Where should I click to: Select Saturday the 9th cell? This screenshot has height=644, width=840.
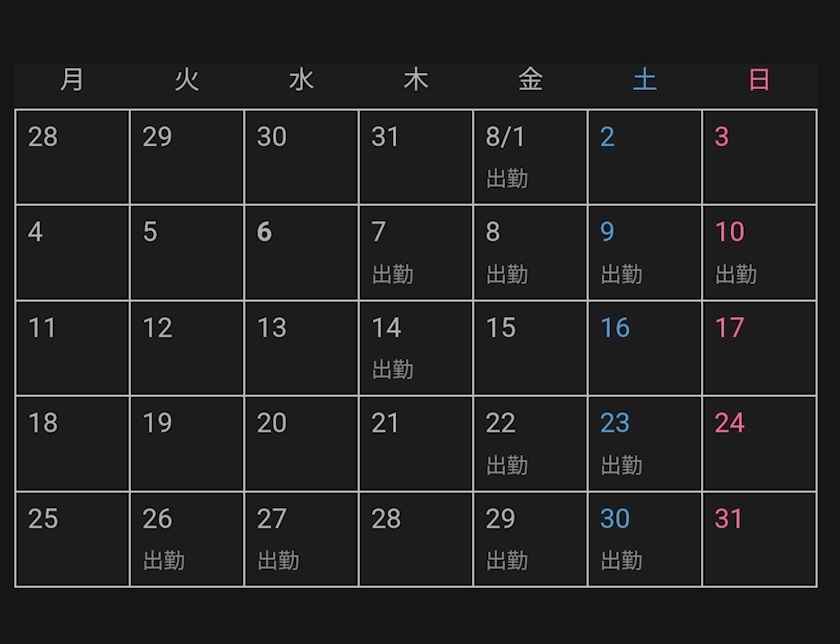tap(644, 252)
